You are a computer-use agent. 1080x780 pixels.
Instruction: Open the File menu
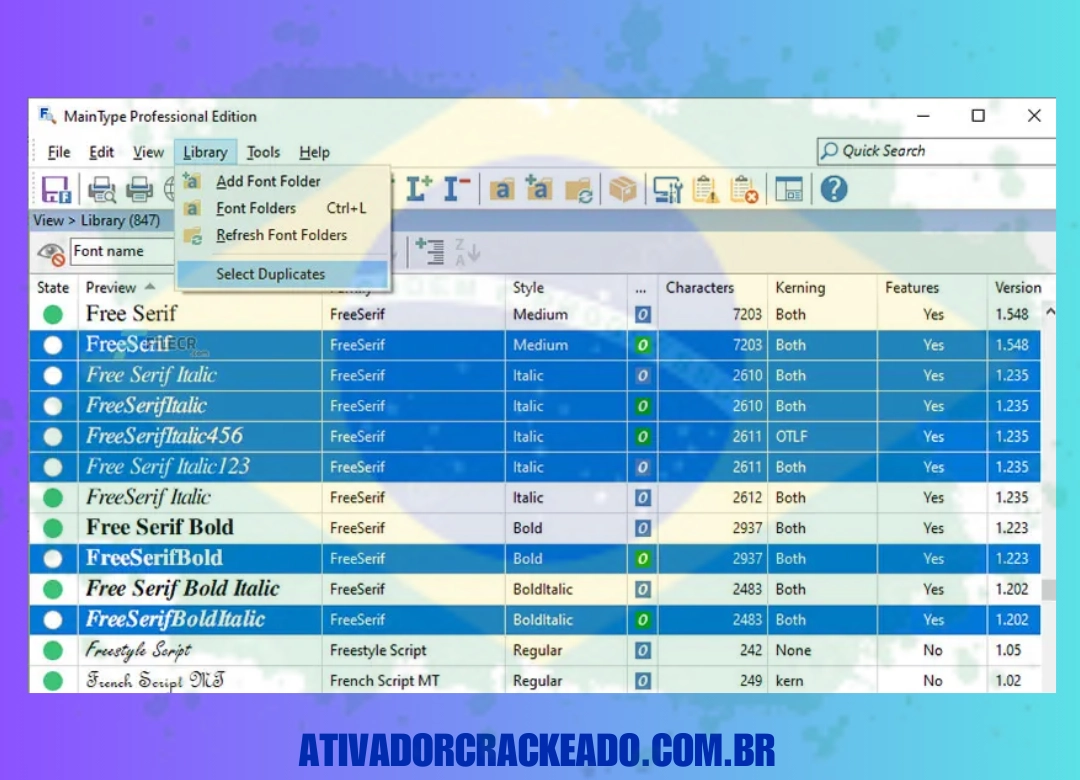tap(59, 152)
